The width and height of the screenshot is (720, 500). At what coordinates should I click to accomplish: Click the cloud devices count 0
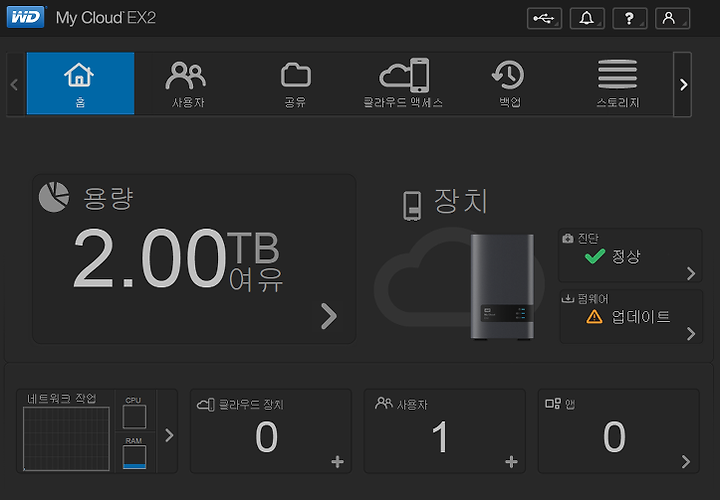tap(267, 437)
